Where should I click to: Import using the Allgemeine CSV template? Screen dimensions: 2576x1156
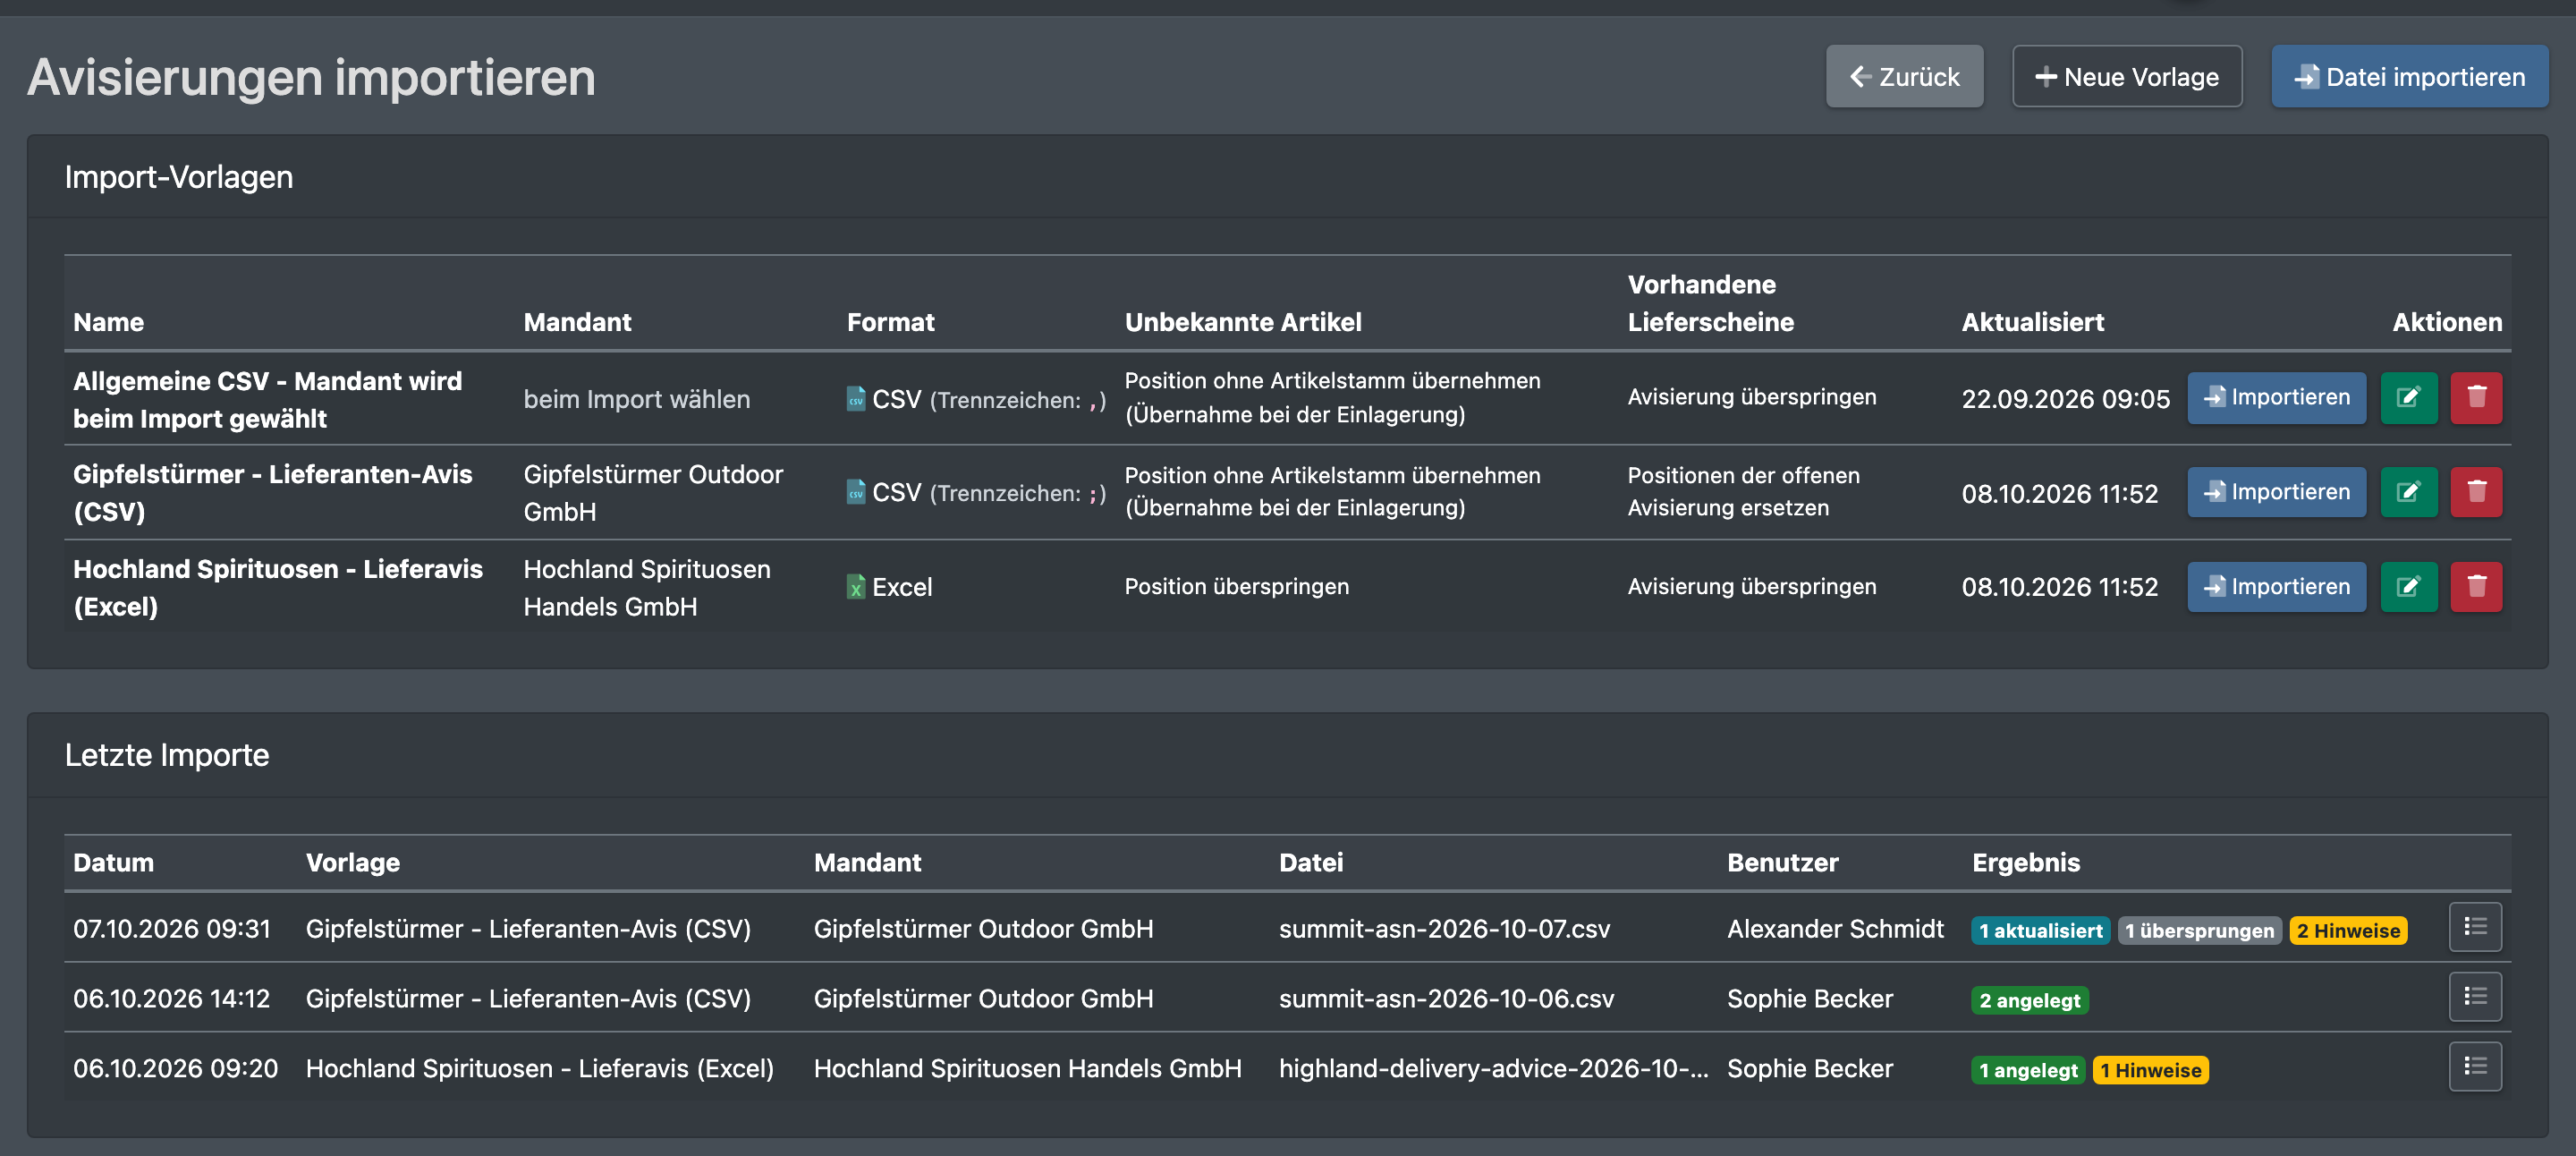pyautogui.click(x=2276, y=398)
